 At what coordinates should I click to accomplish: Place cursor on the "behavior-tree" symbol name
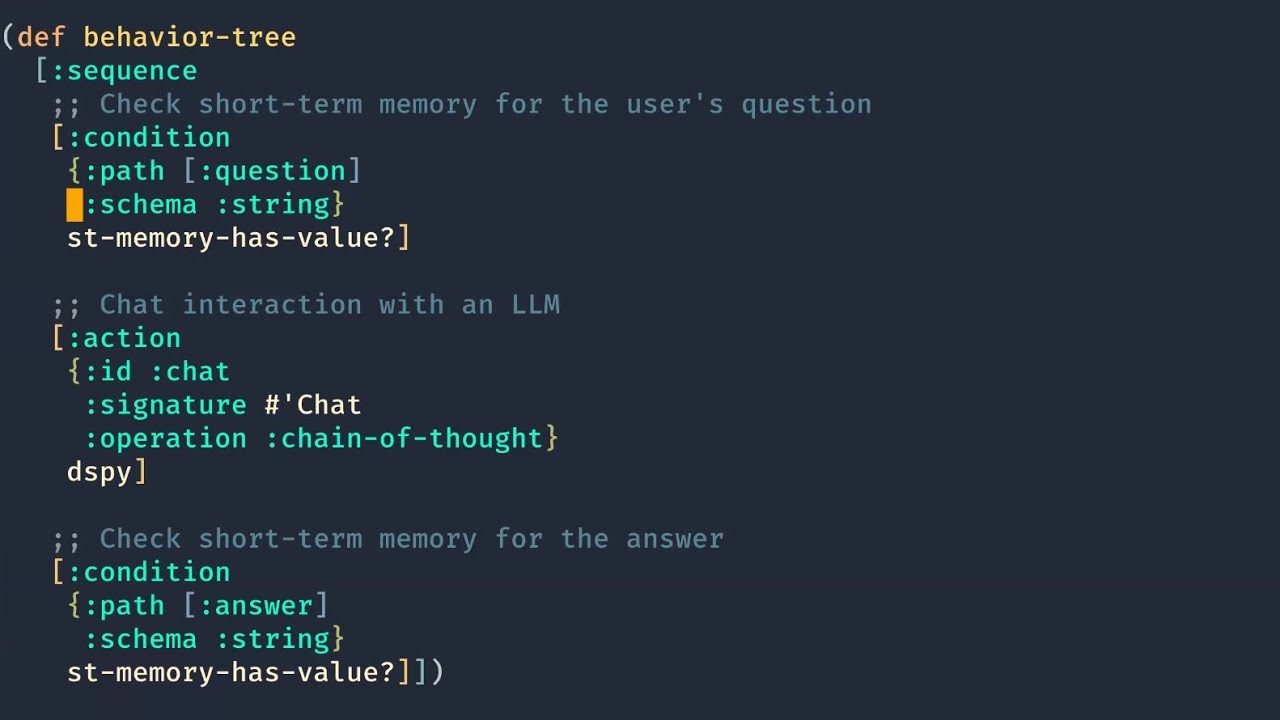189,38
